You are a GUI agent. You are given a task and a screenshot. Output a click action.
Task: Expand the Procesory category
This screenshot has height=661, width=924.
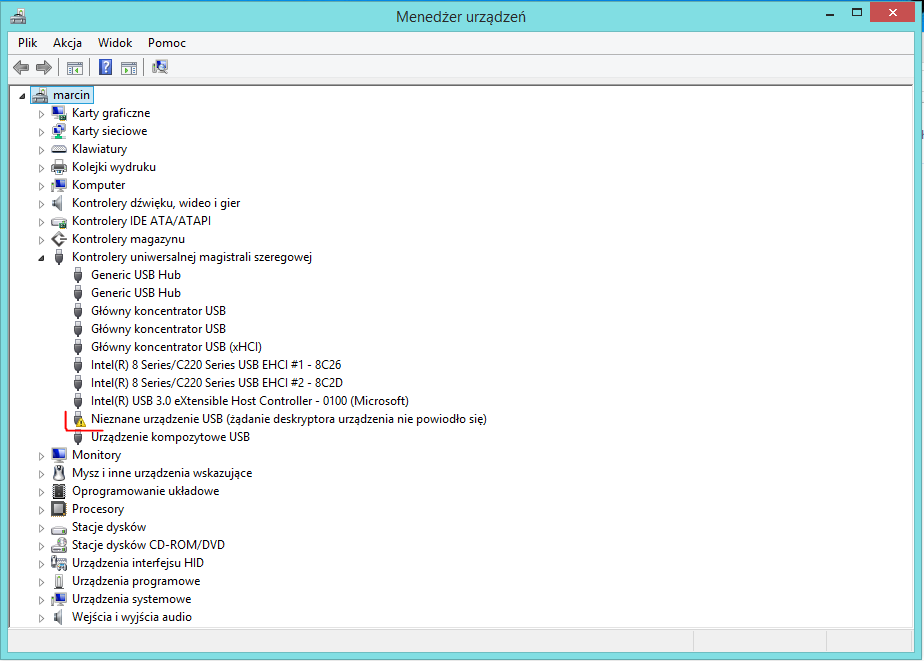pos(41,510)
